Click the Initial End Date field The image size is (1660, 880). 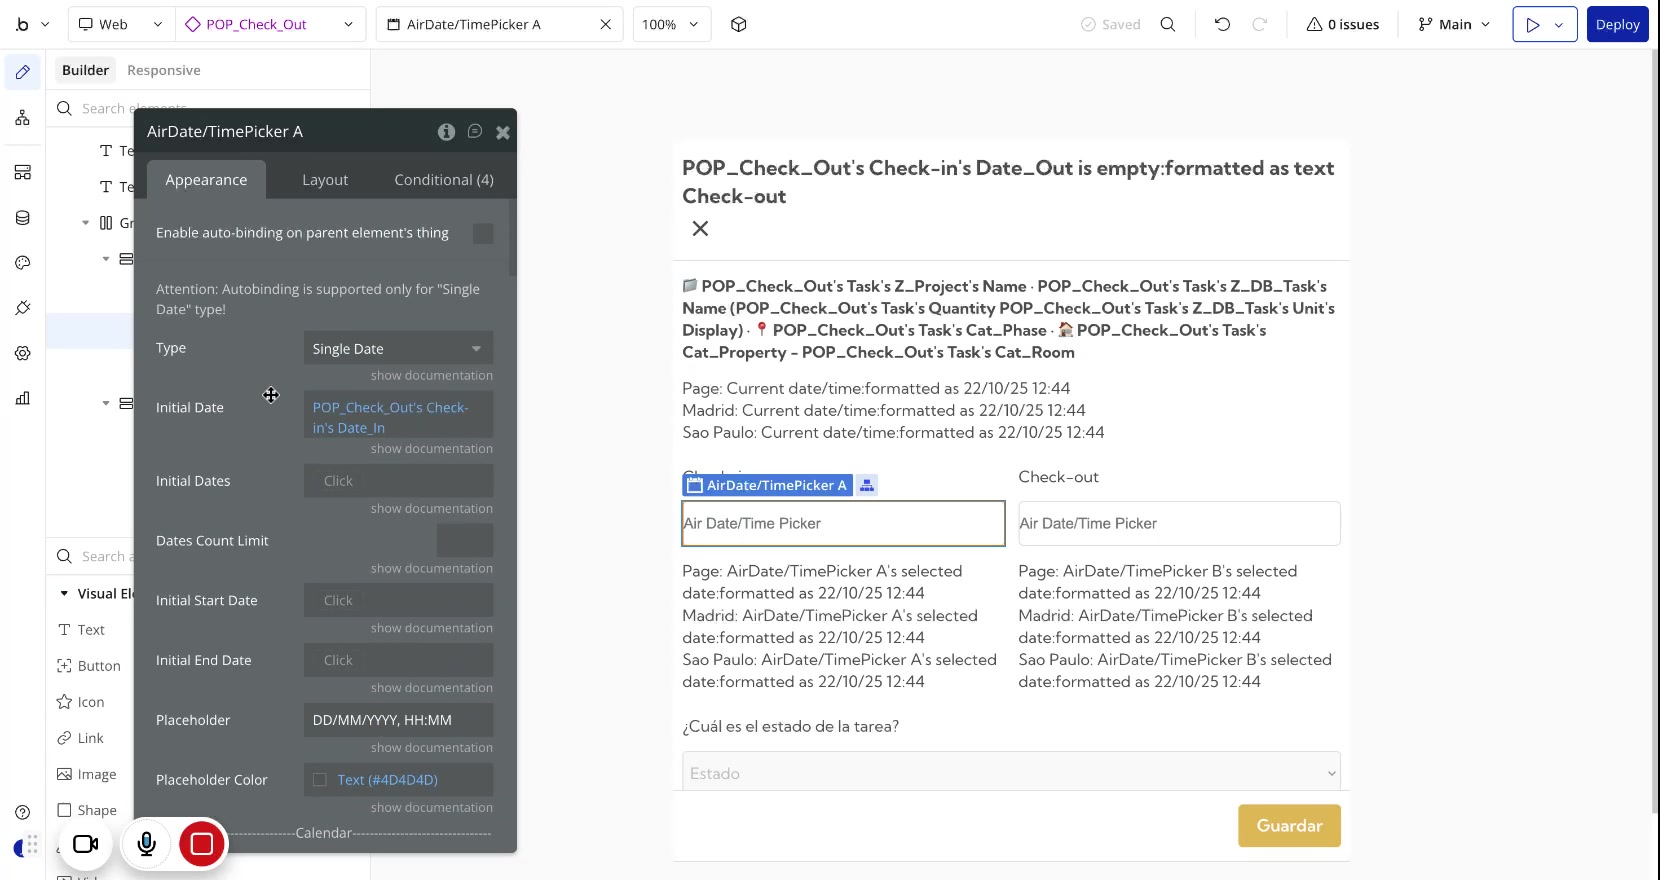click(x=398, y=660)
